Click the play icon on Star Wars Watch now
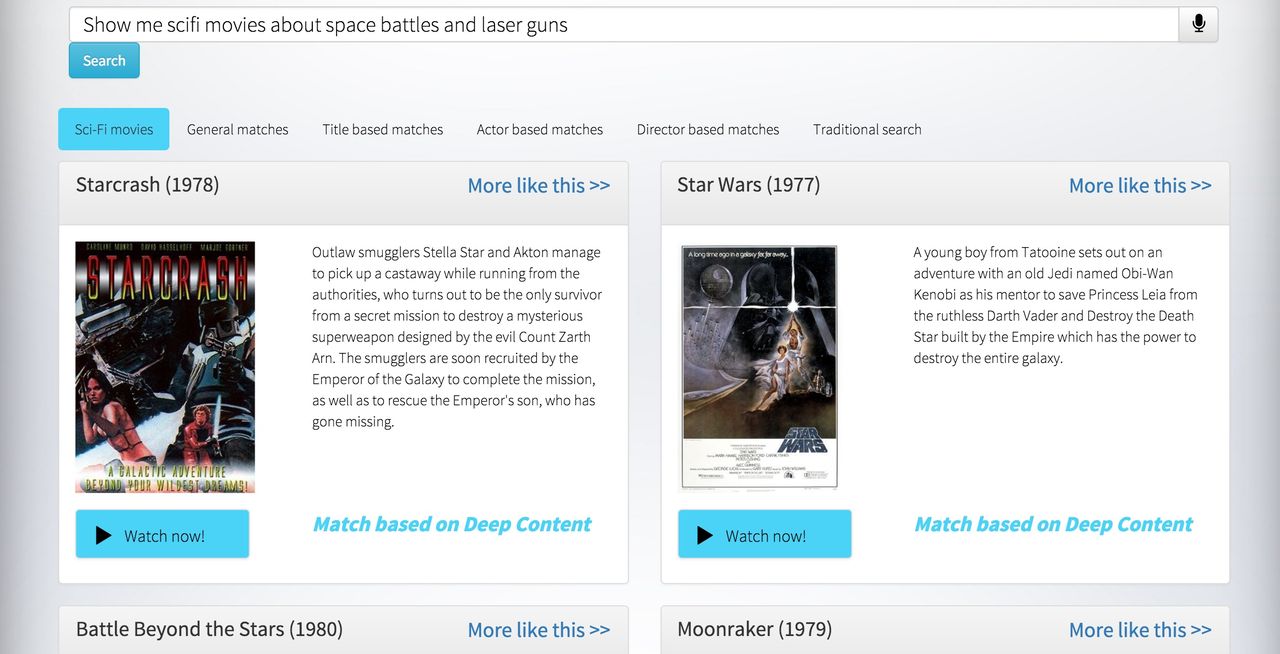 tap(705, 536)
